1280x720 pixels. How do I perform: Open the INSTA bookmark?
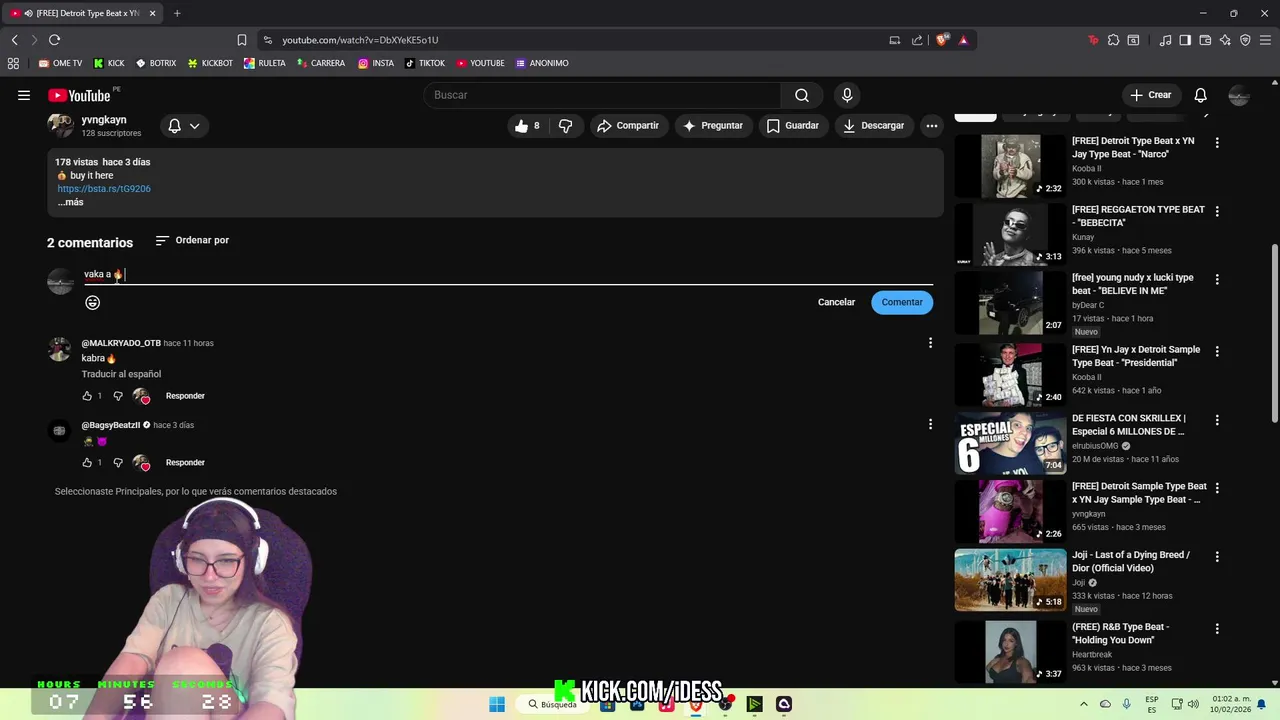[x=376, y=63]
